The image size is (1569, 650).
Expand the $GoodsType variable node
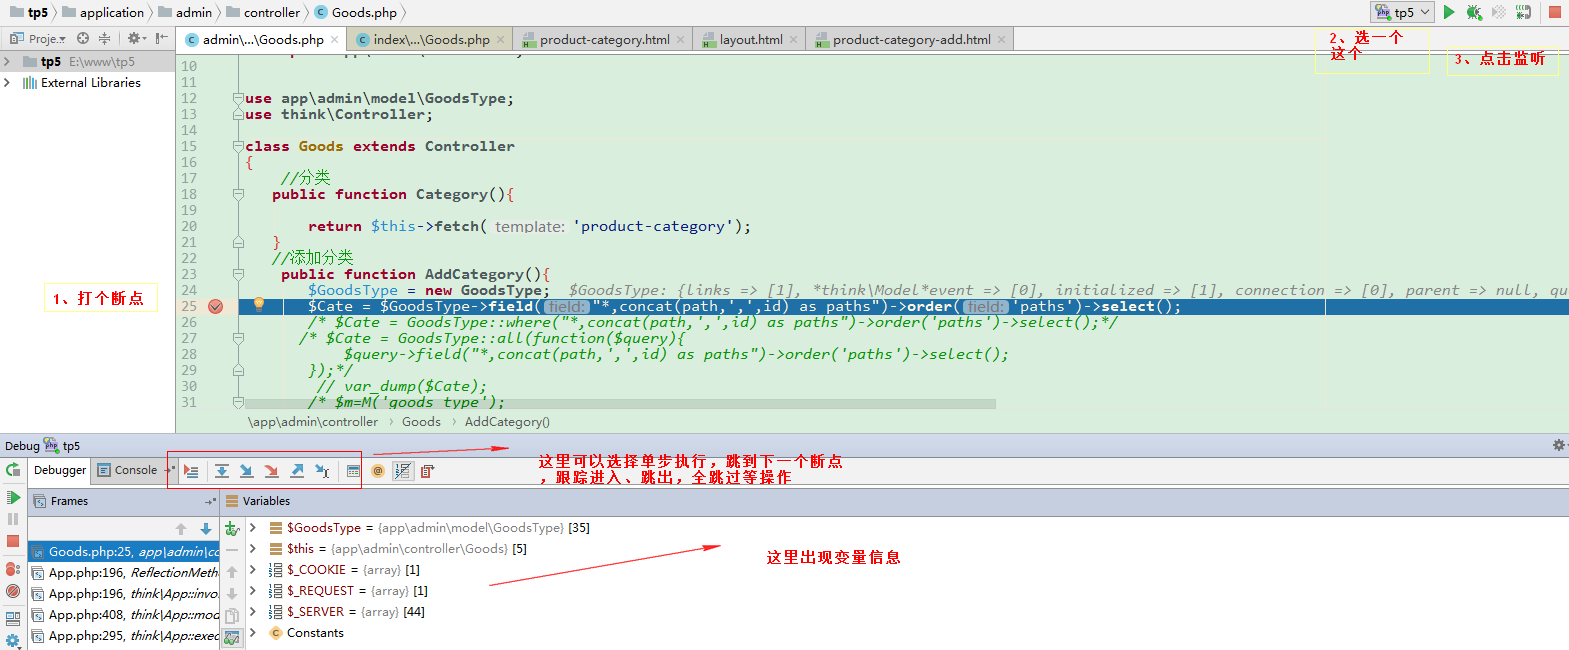[x=253, y=528]
